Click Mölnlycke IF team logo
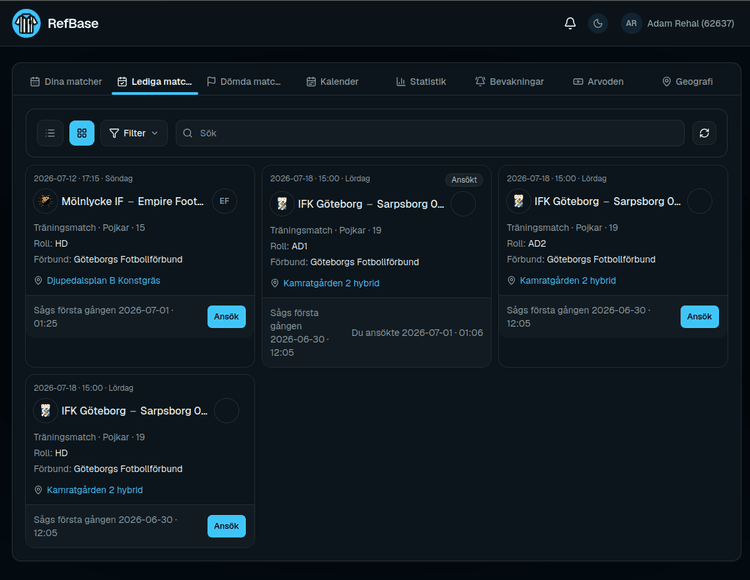 (x=45, y=201)
